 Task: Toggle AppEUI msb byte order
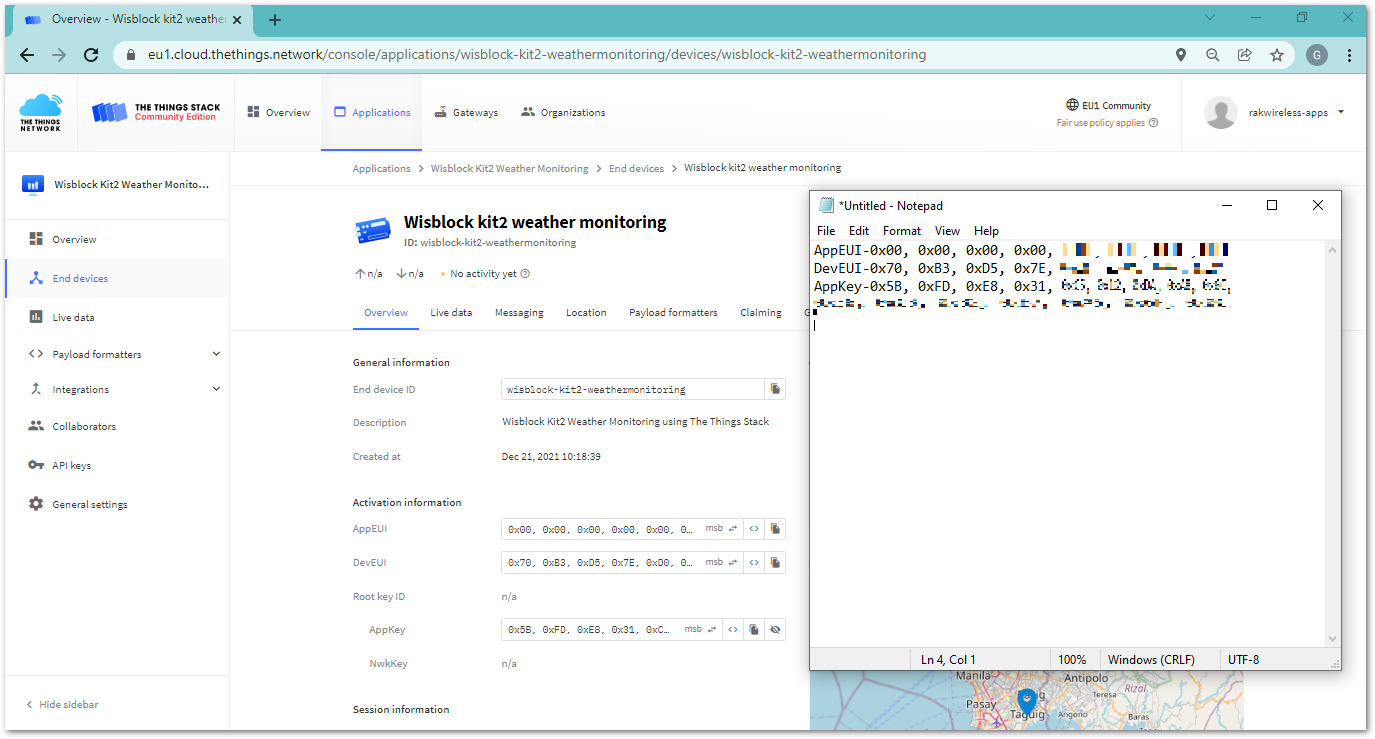(x=721, y=529)
